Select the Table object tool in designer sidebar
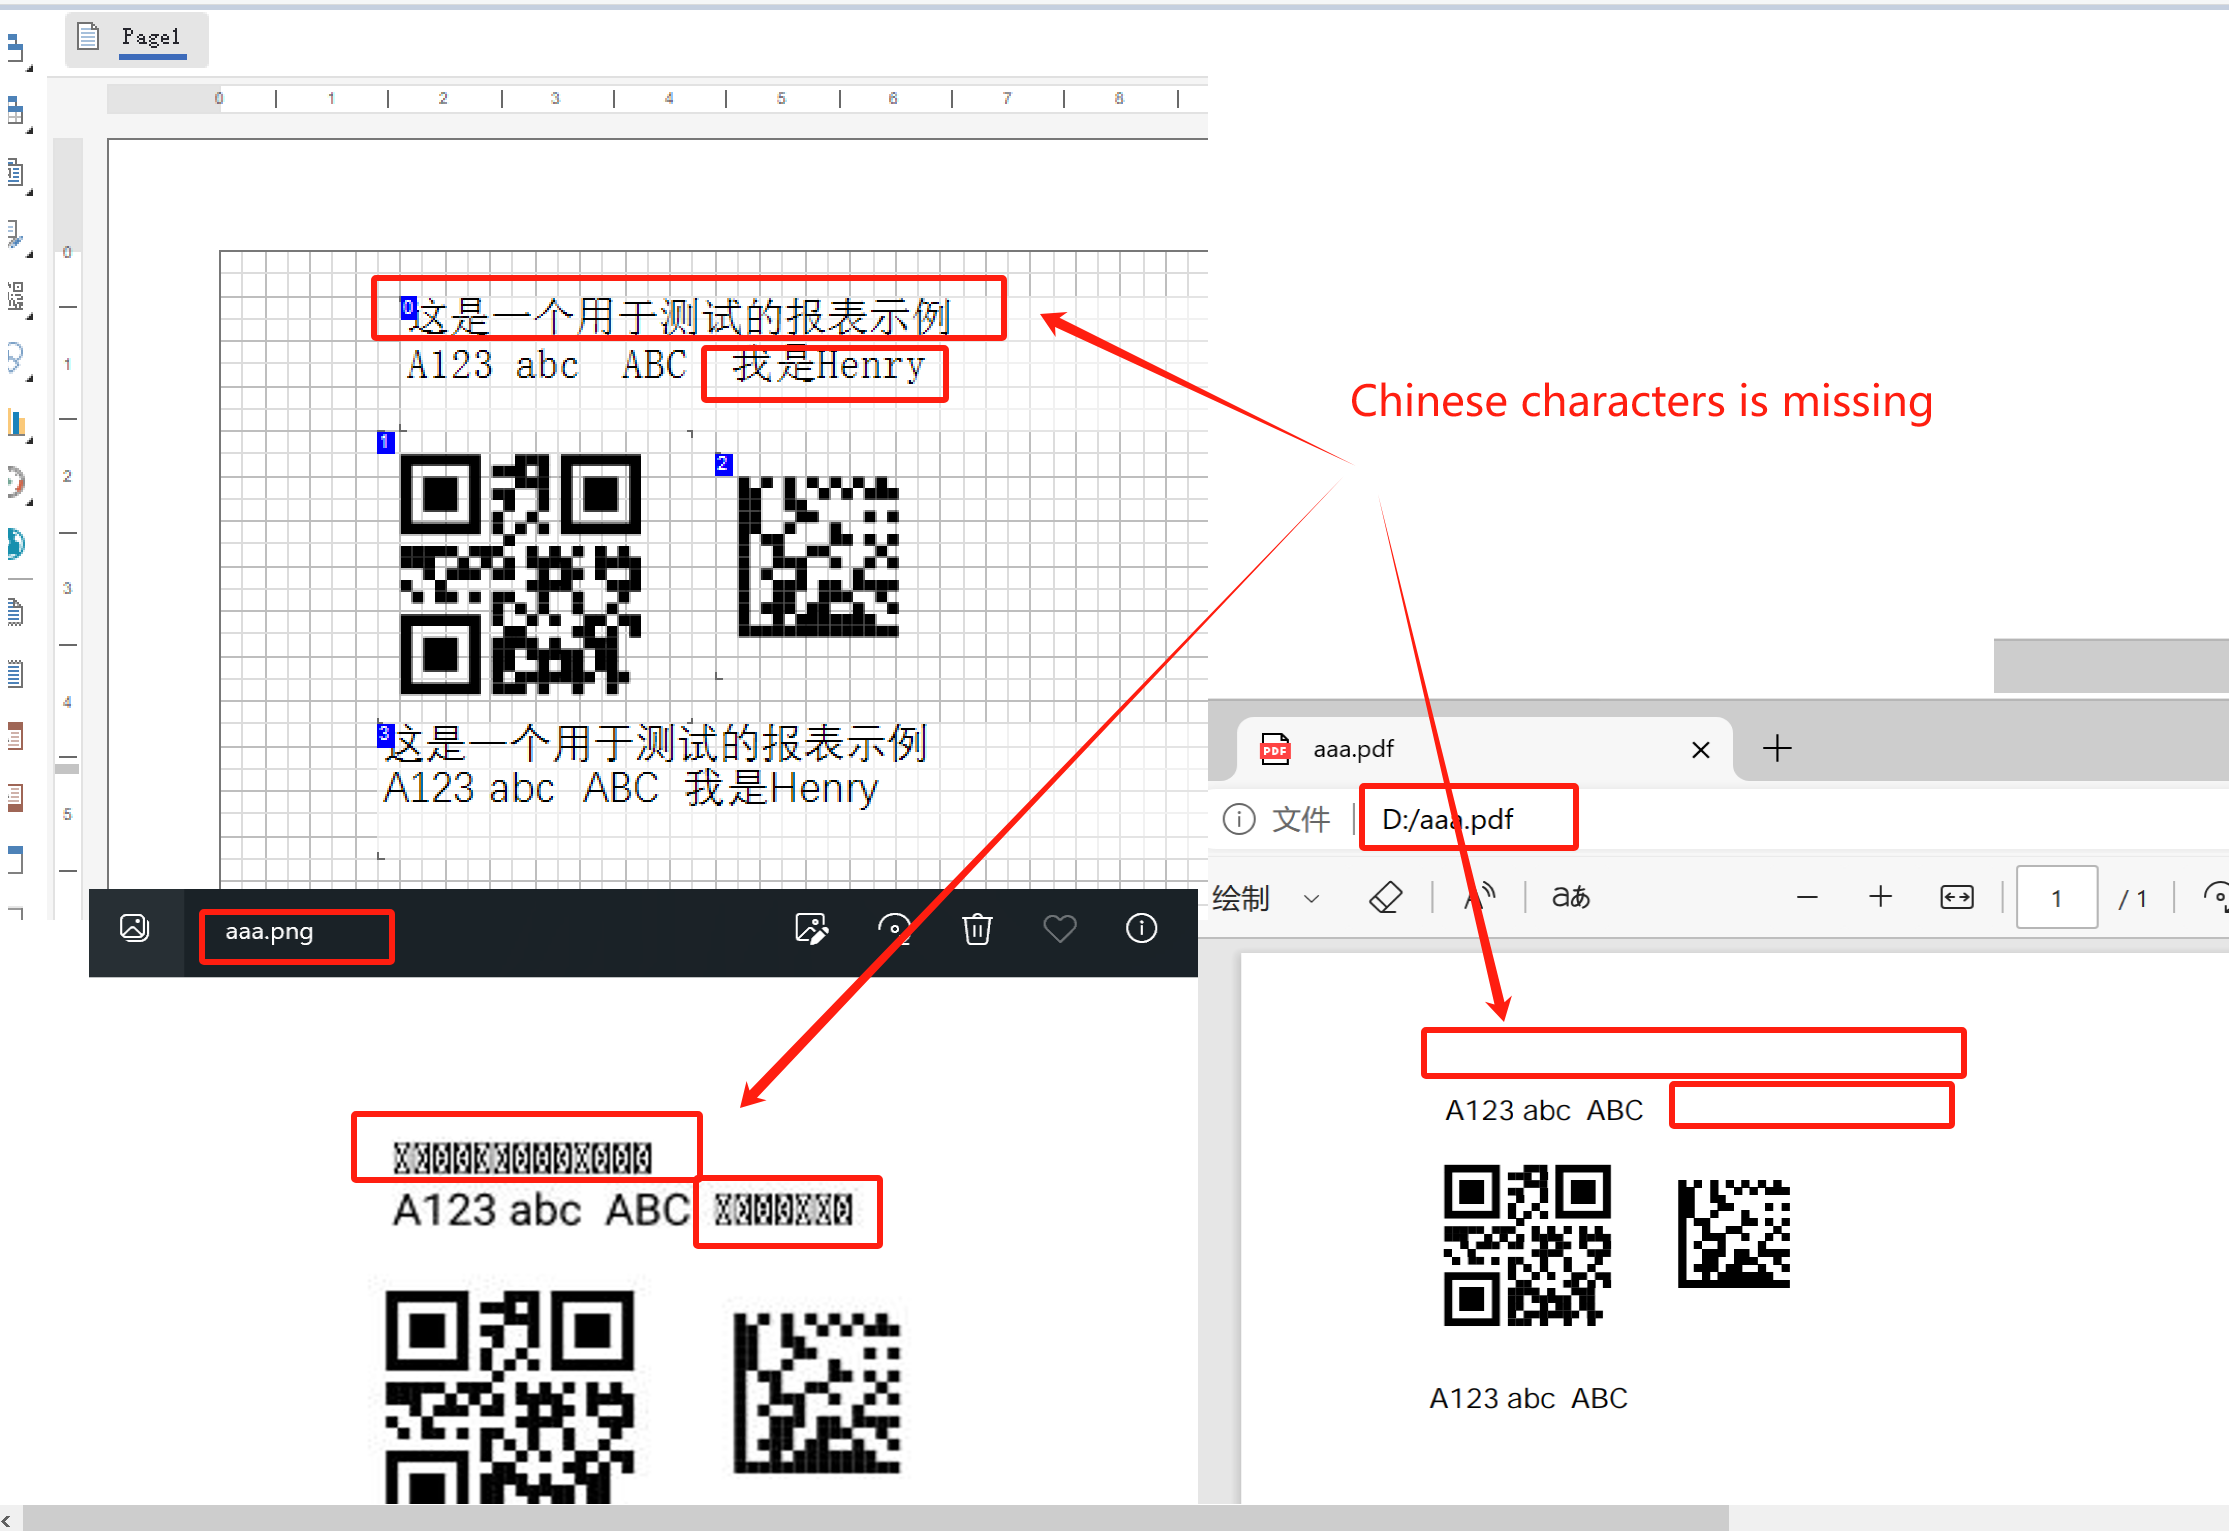The height and width of the screenshot is (1531, 2229). coord(15,110)
